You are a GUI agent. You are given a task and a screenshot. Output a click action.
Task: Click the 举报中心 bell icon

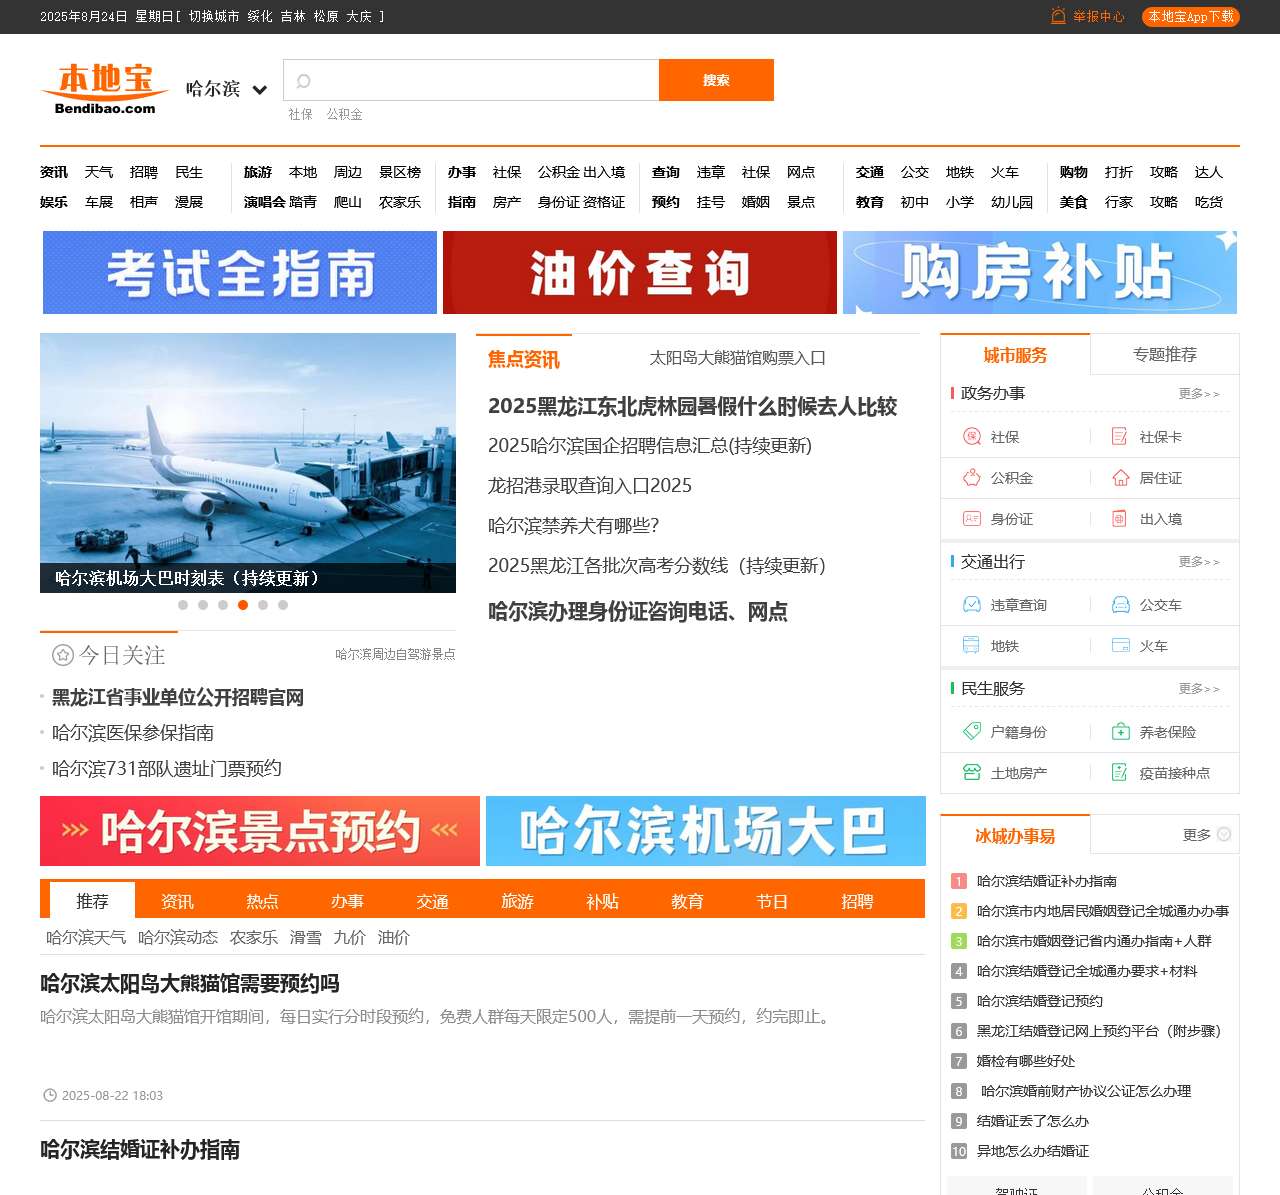click(x=1058, y=16)
